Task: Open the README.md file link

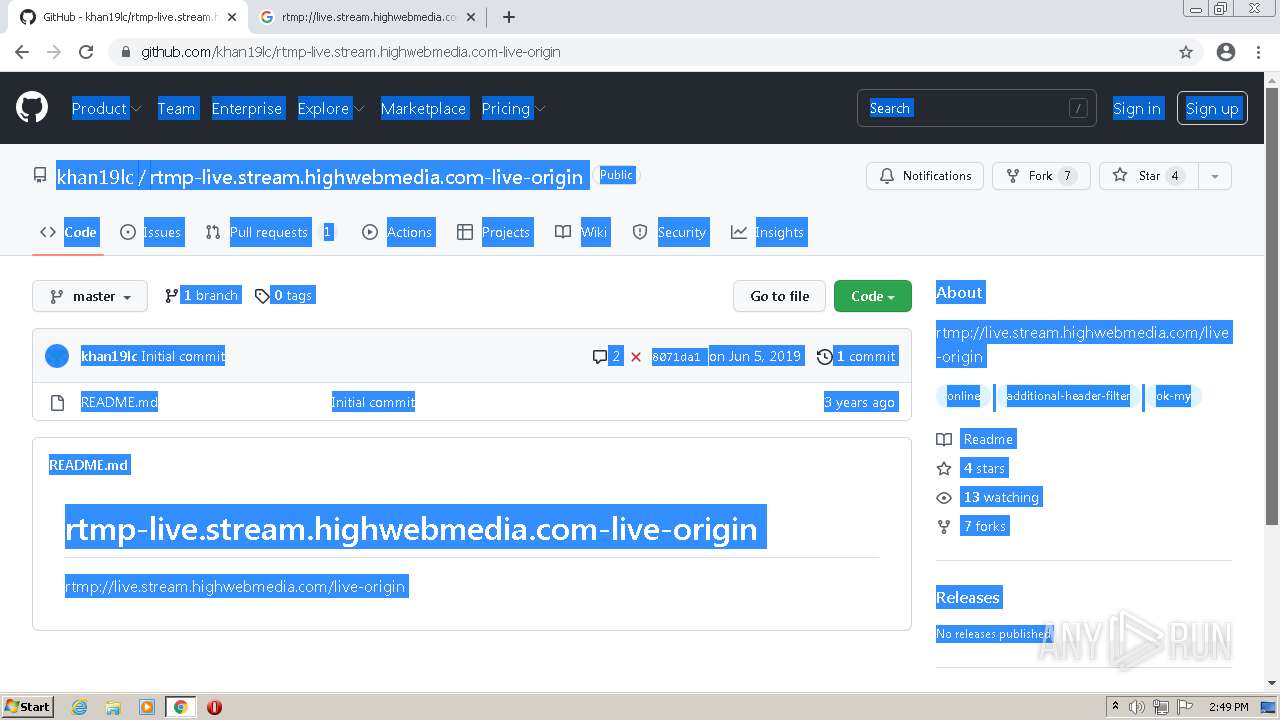Action: [x=119, y=402]
